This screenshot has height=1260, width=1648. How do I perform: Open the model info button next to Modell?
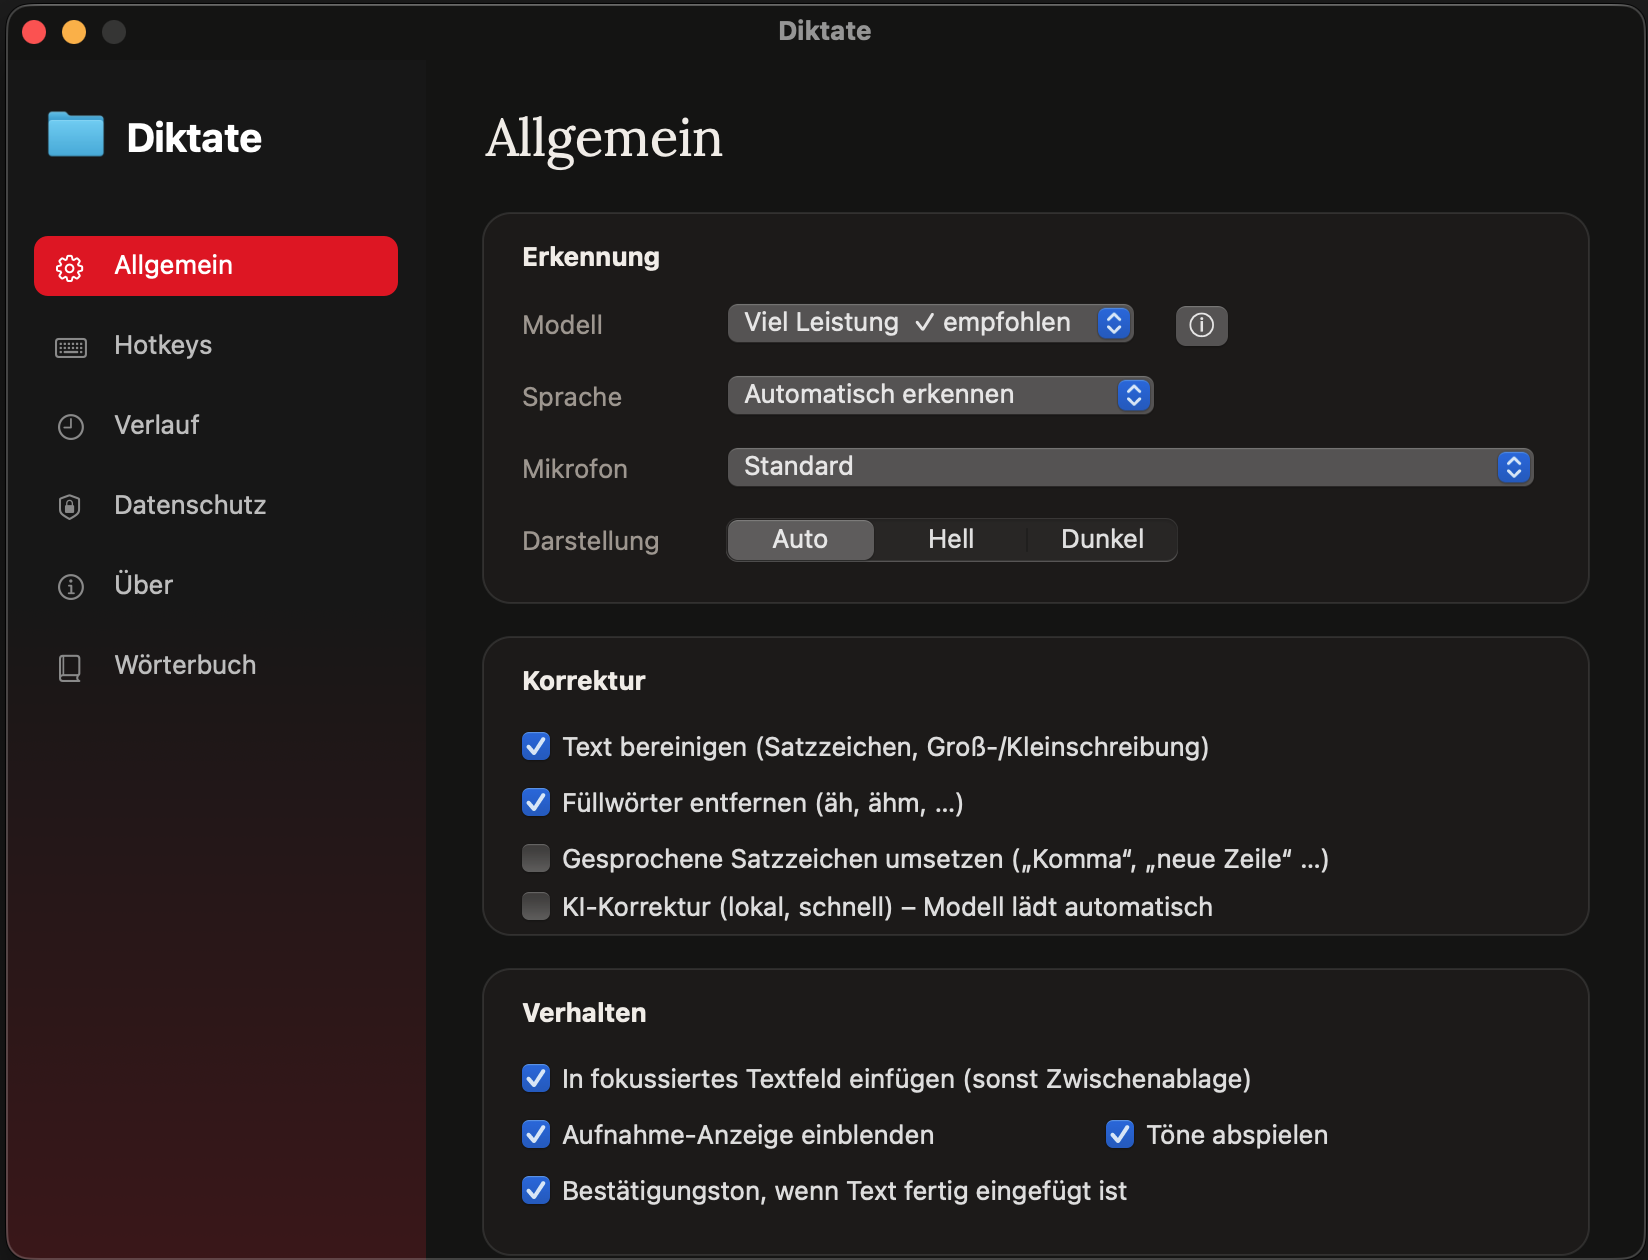point(1201,325)
